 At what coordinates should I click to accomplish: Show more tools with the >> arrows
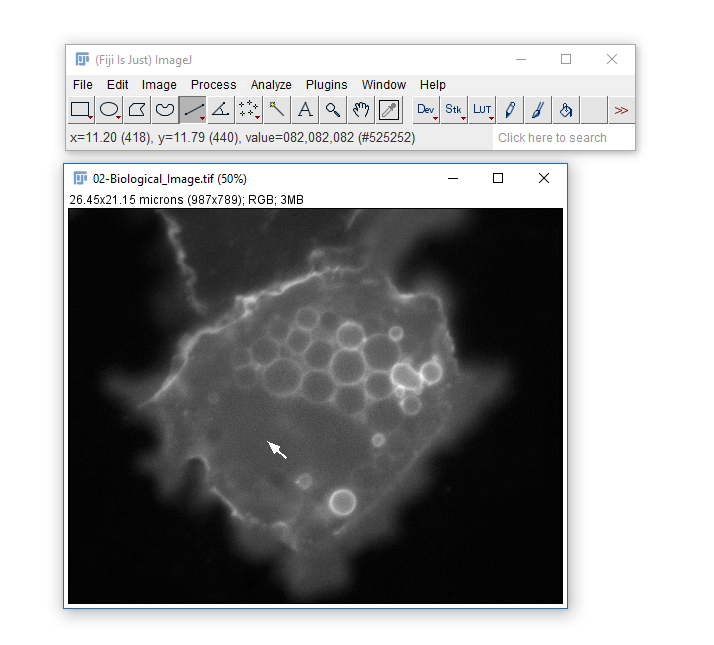pos(621,109)
